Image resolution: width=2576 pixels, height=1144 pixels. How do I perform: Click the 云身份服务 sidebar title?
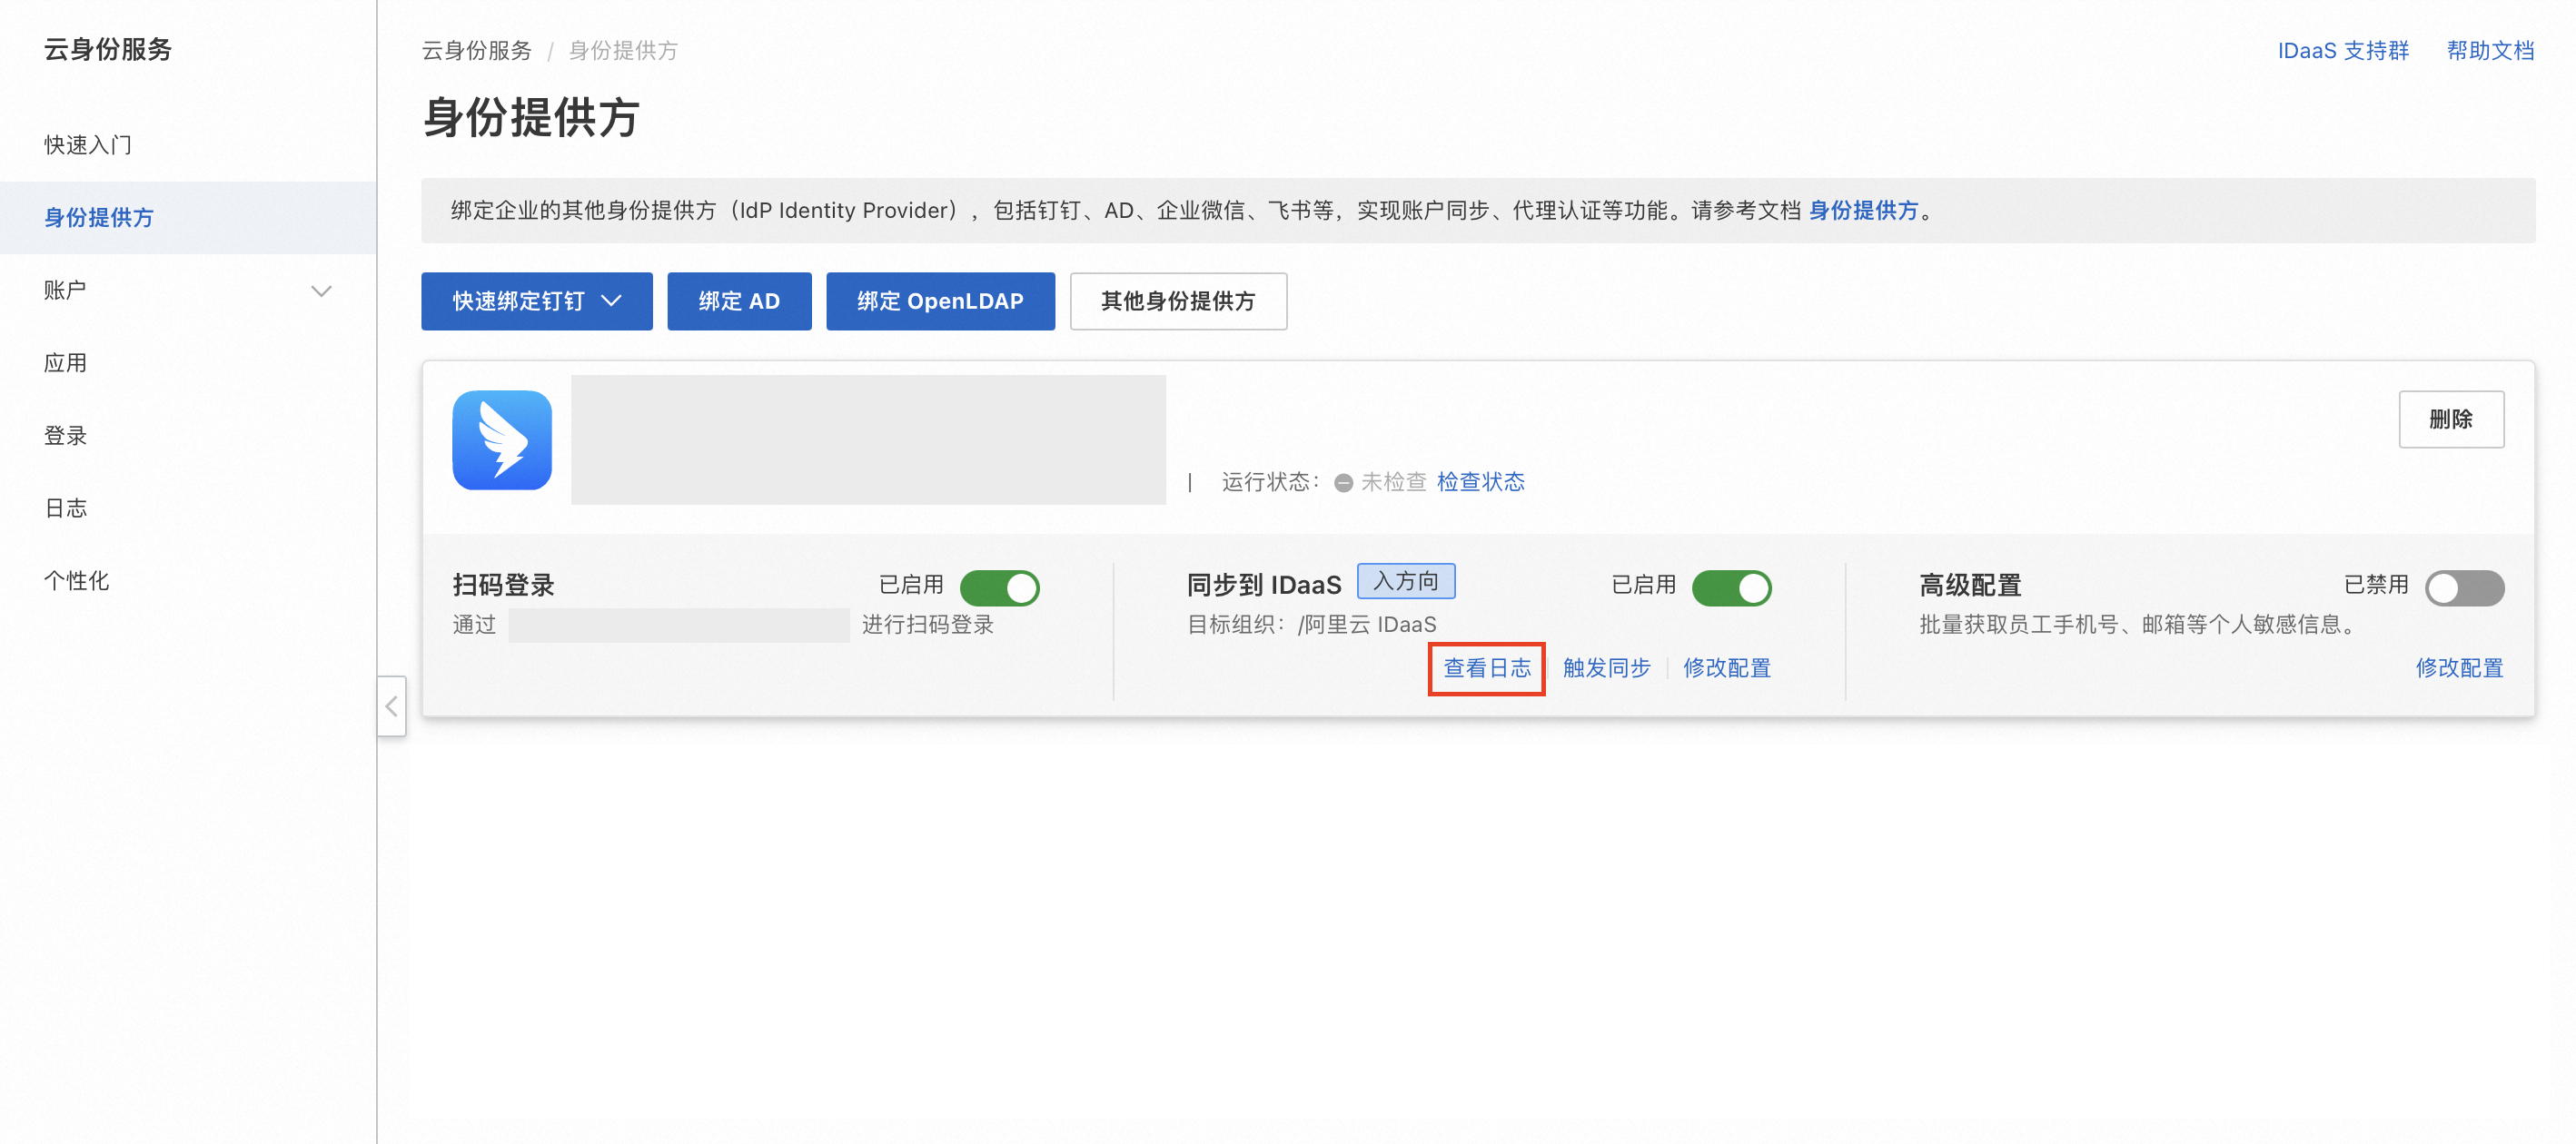[x=108, y=49]
